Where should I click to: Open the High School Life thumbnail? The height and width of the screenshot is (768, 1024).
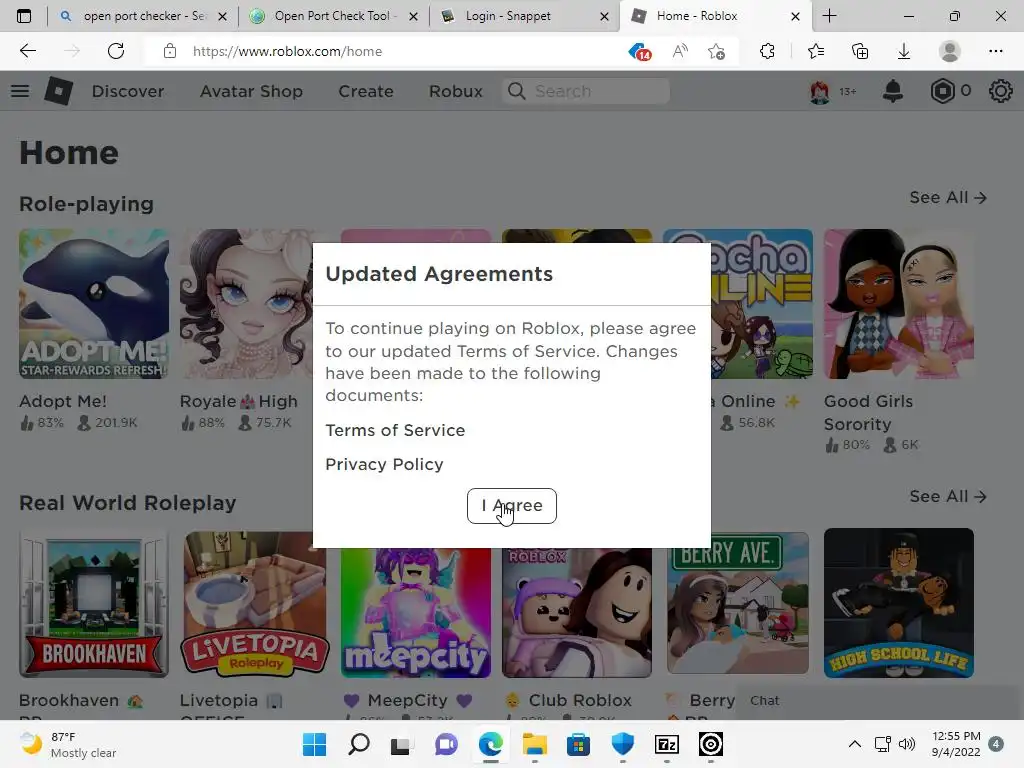(899, 603)
